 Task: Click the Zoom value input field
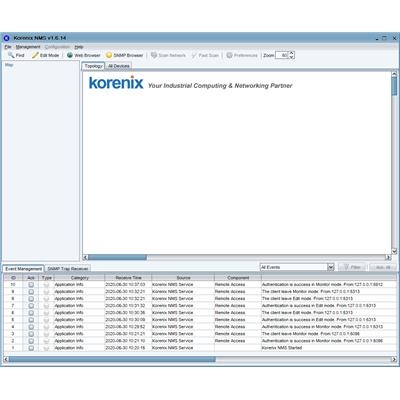click(282, 55)
